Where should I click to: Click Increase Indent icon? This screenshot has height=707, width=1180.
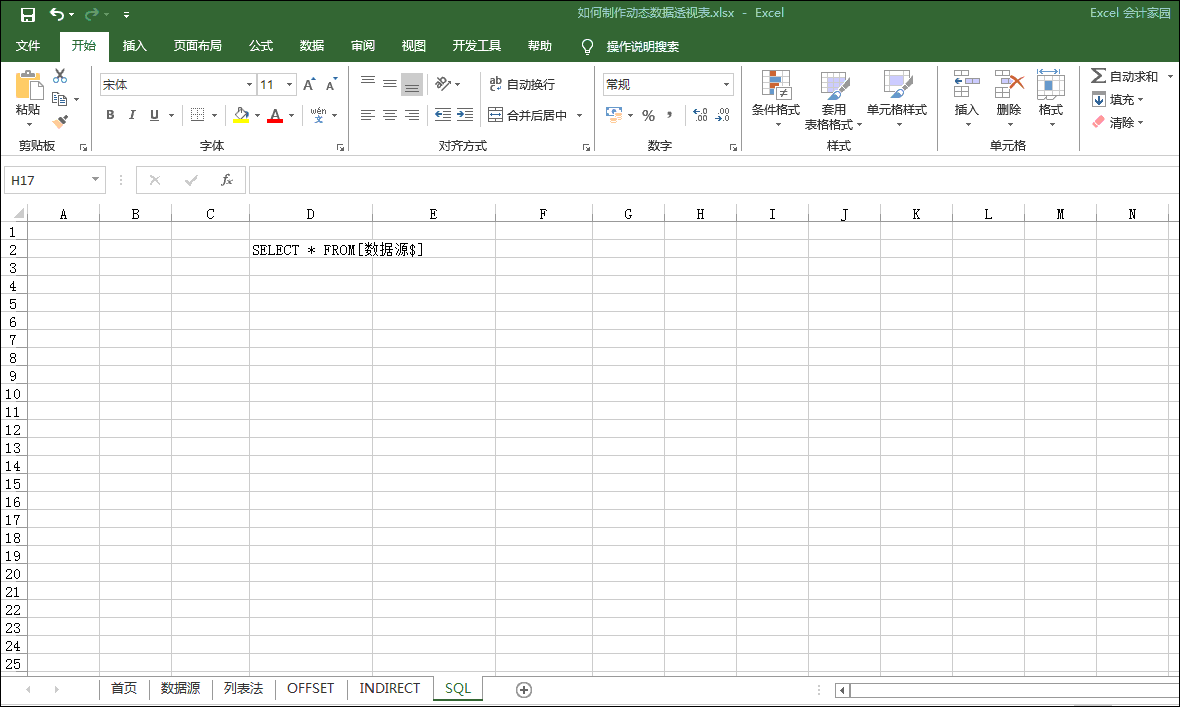pos(464,116)
